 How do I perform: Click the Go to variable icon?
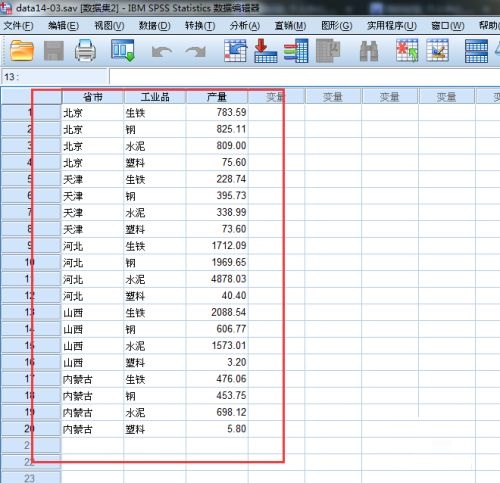click(266, 51)
